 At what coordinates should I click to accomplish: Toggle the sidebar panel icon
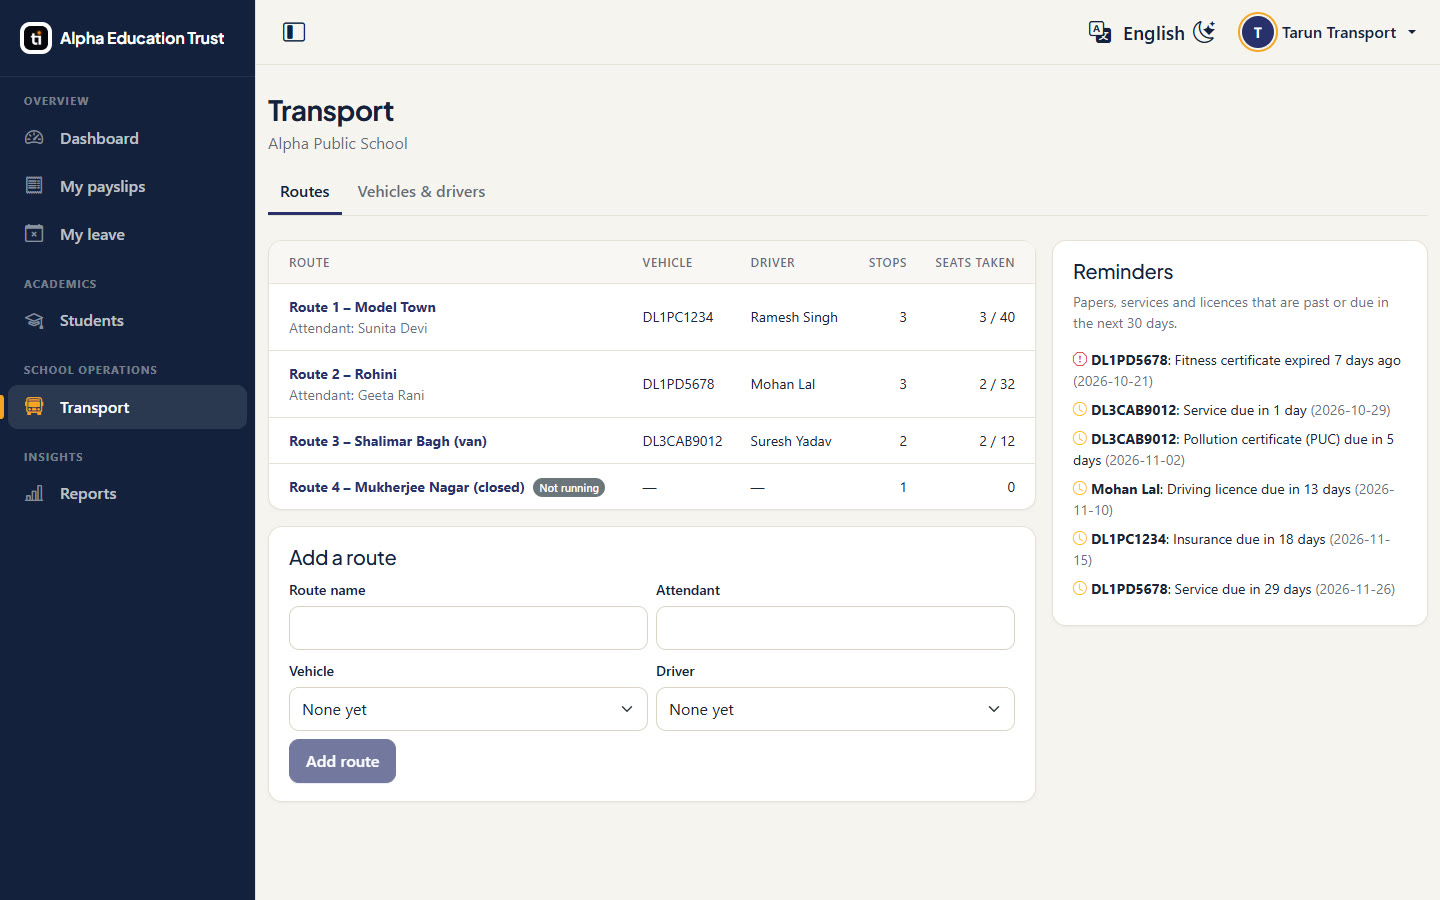click(294, 32)
